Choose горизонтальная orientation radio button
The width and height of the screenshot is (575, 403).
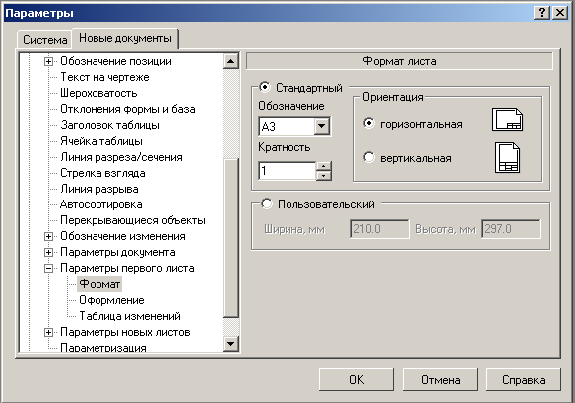tap(369, 123)
